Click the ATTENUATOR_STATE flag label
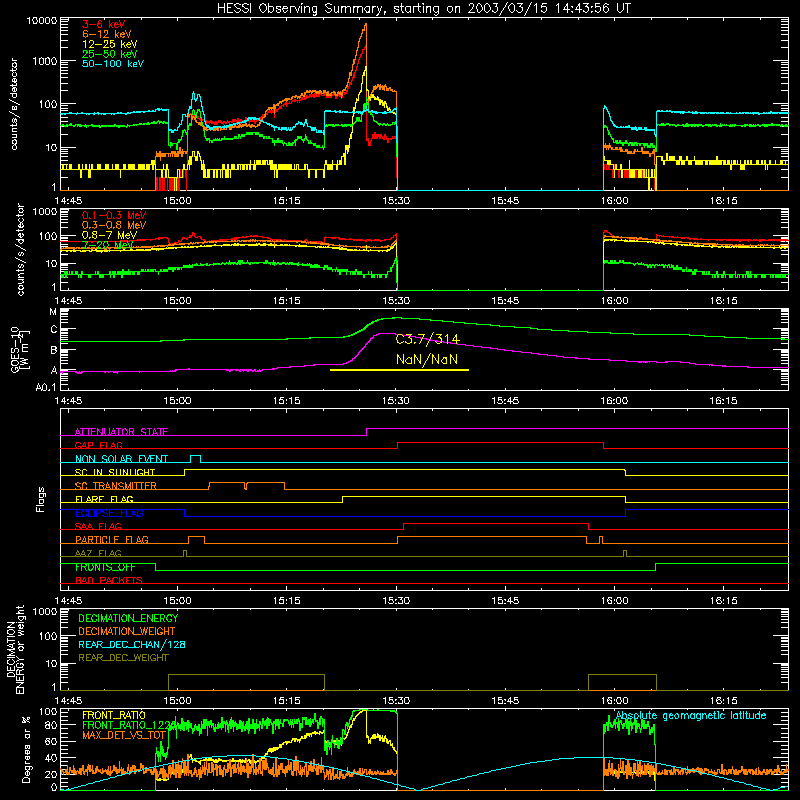Screen dimensions: 800x800 [121, 432]
